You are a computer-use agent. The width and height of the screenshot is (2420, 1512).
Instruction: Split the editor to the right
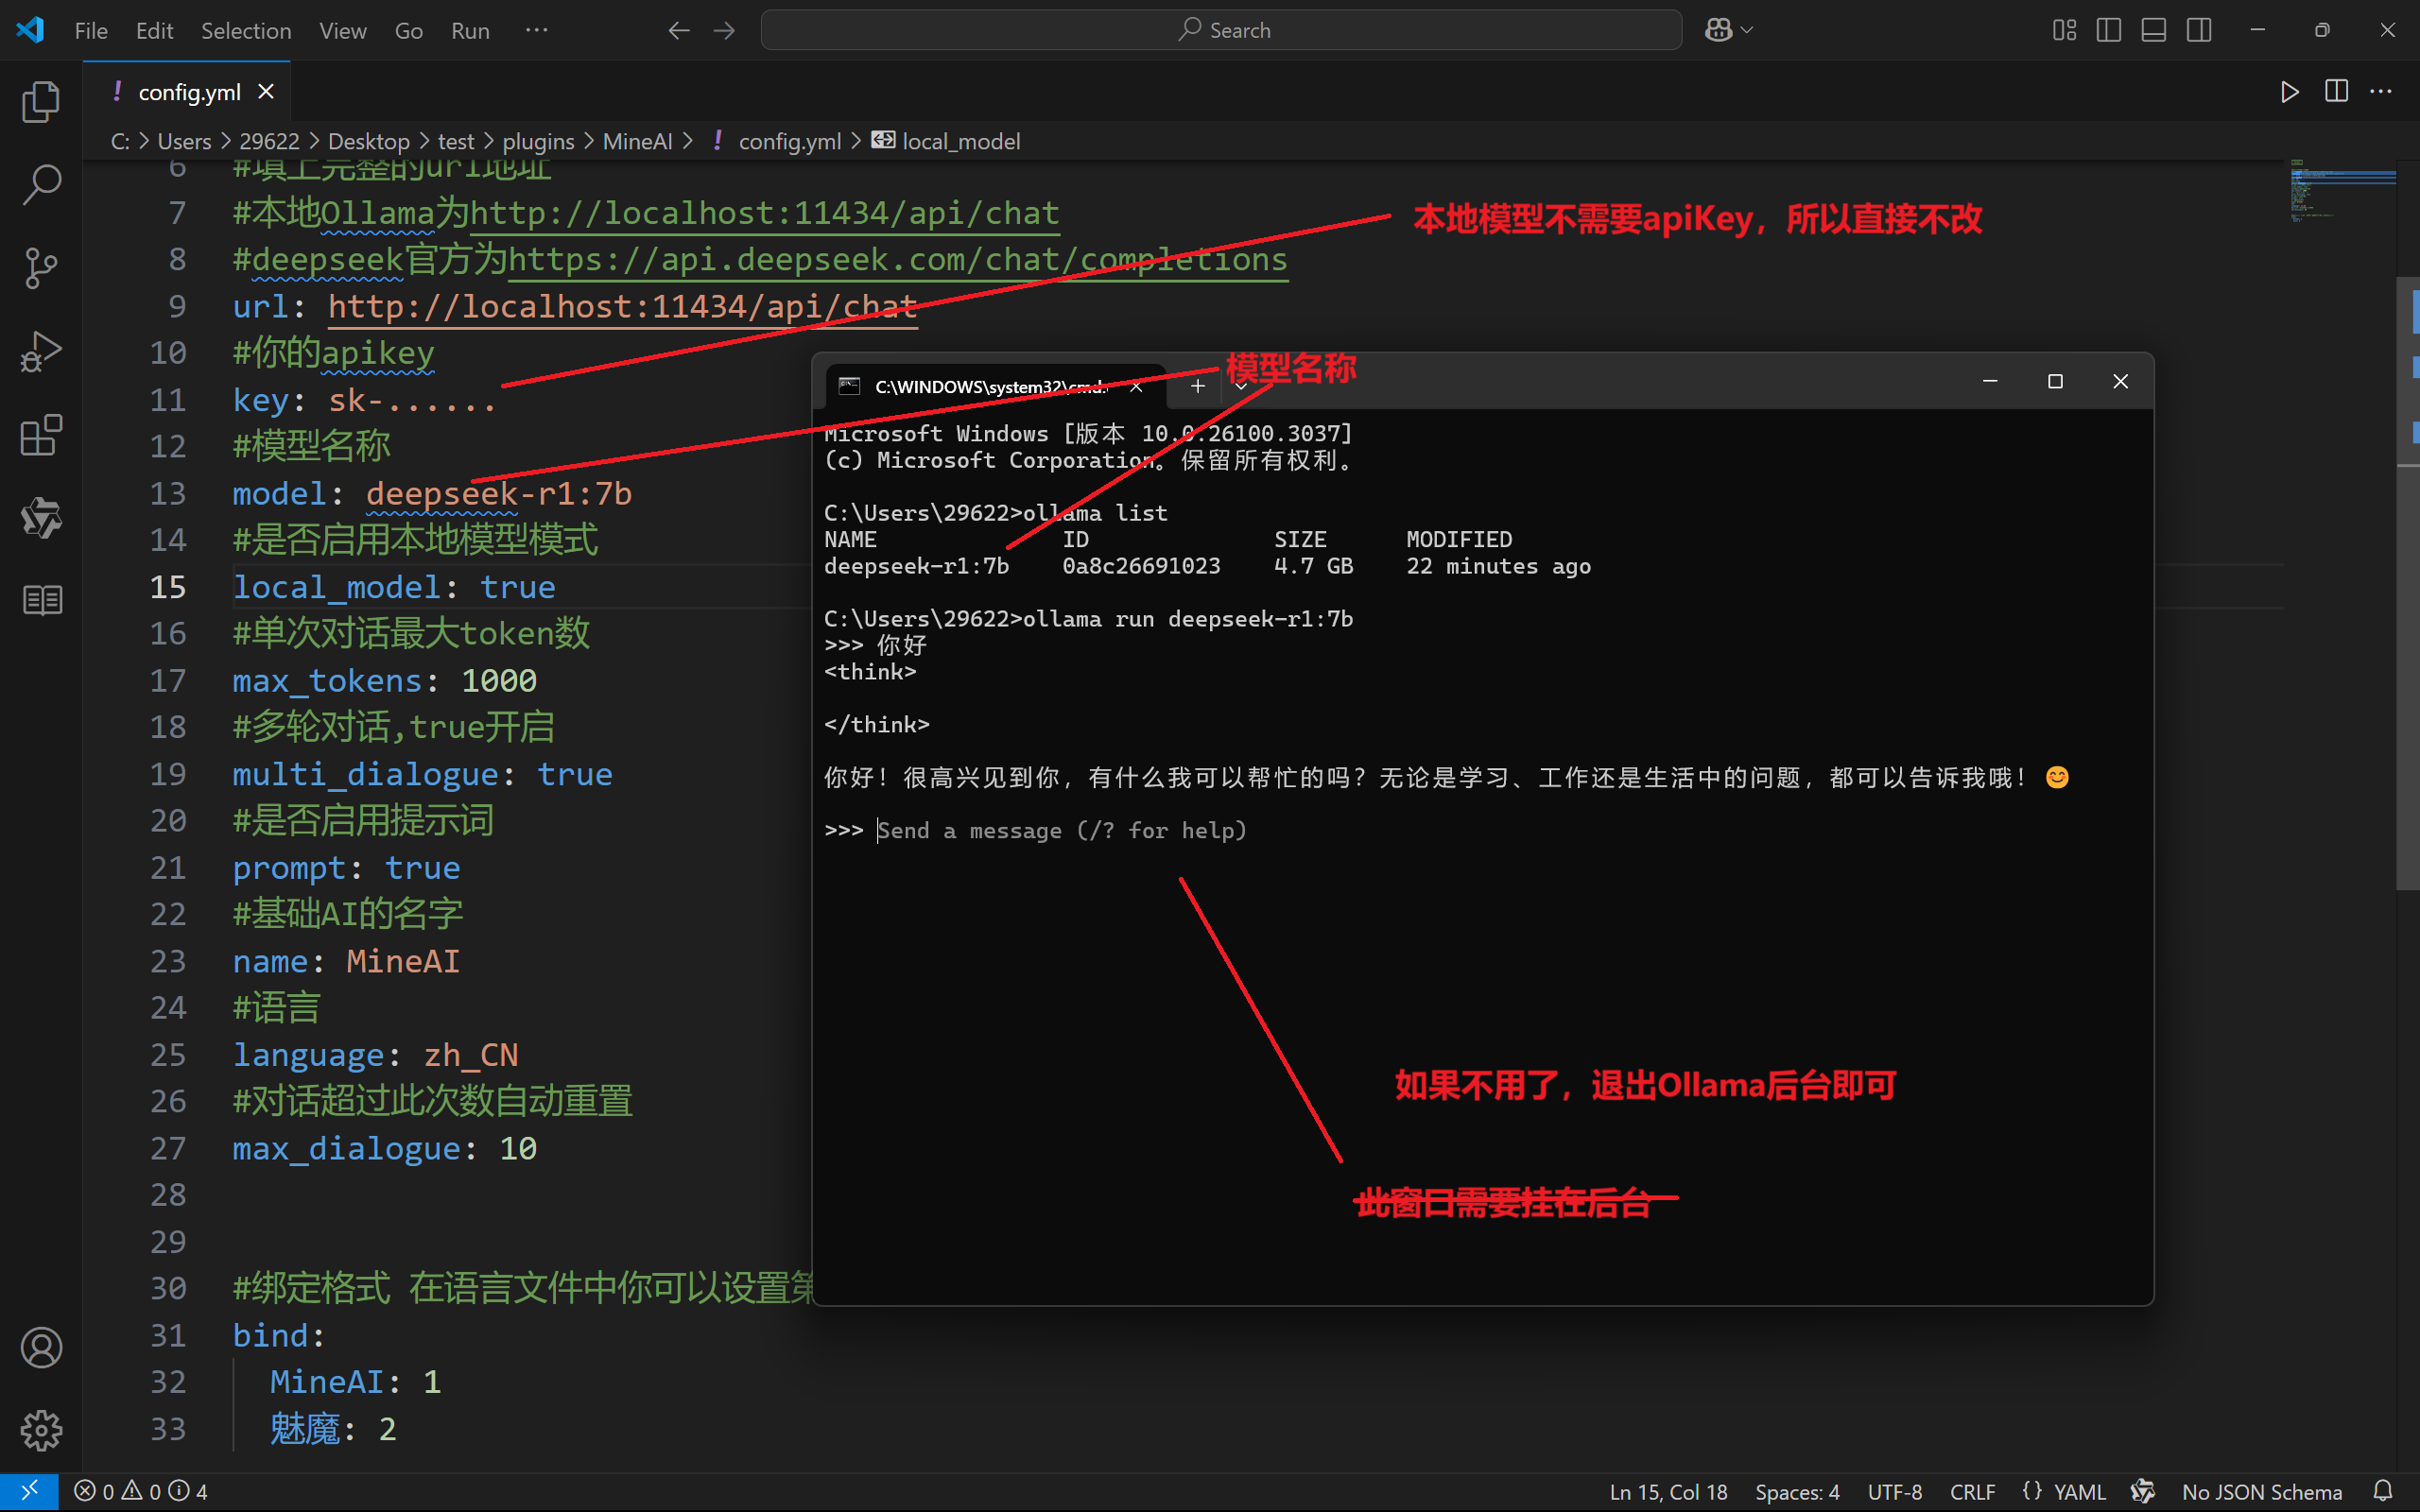pos(2336,92)
